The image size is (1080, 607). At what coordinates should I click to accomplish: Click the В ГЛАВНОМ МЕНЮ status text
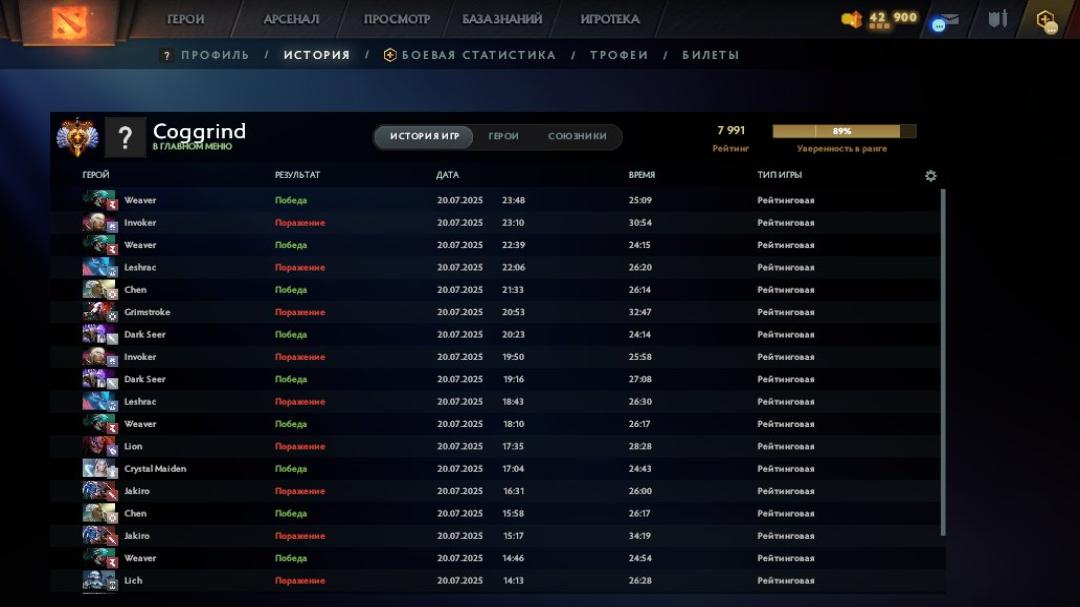pos(192,147)
